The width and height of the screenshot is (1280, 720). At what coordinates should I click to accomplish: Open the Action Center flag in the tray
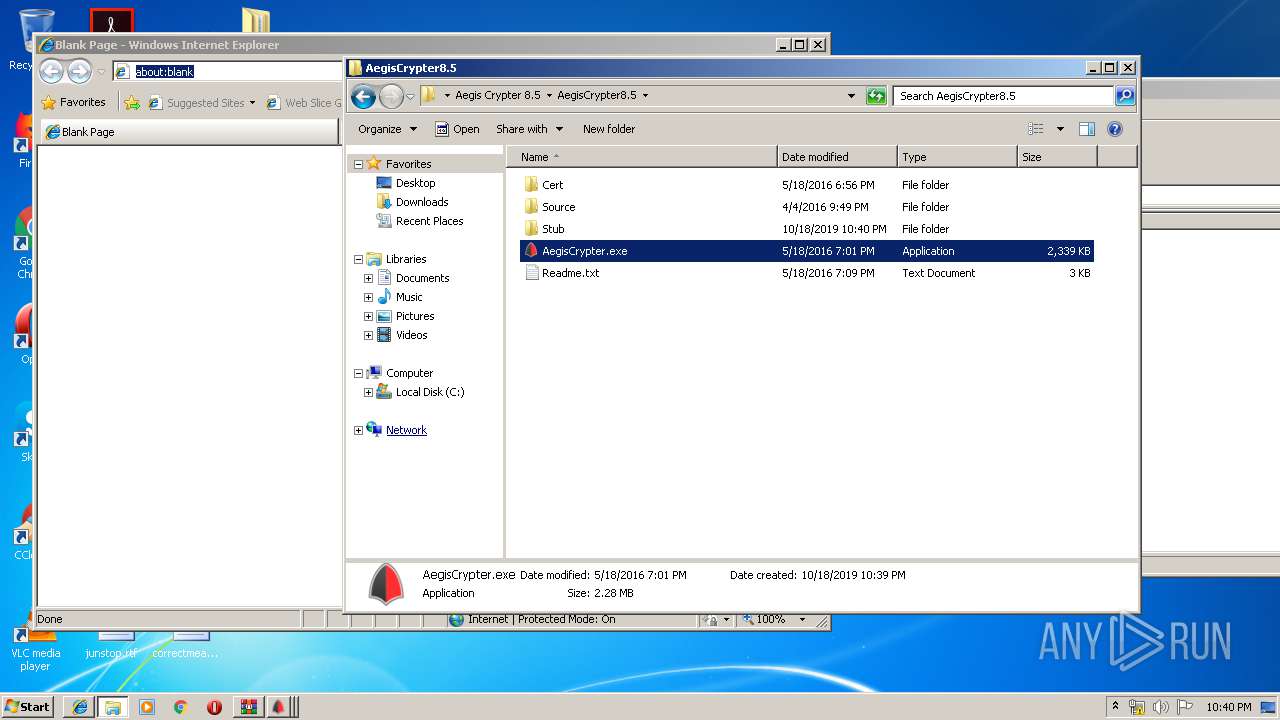click(x=1184, y=707)
